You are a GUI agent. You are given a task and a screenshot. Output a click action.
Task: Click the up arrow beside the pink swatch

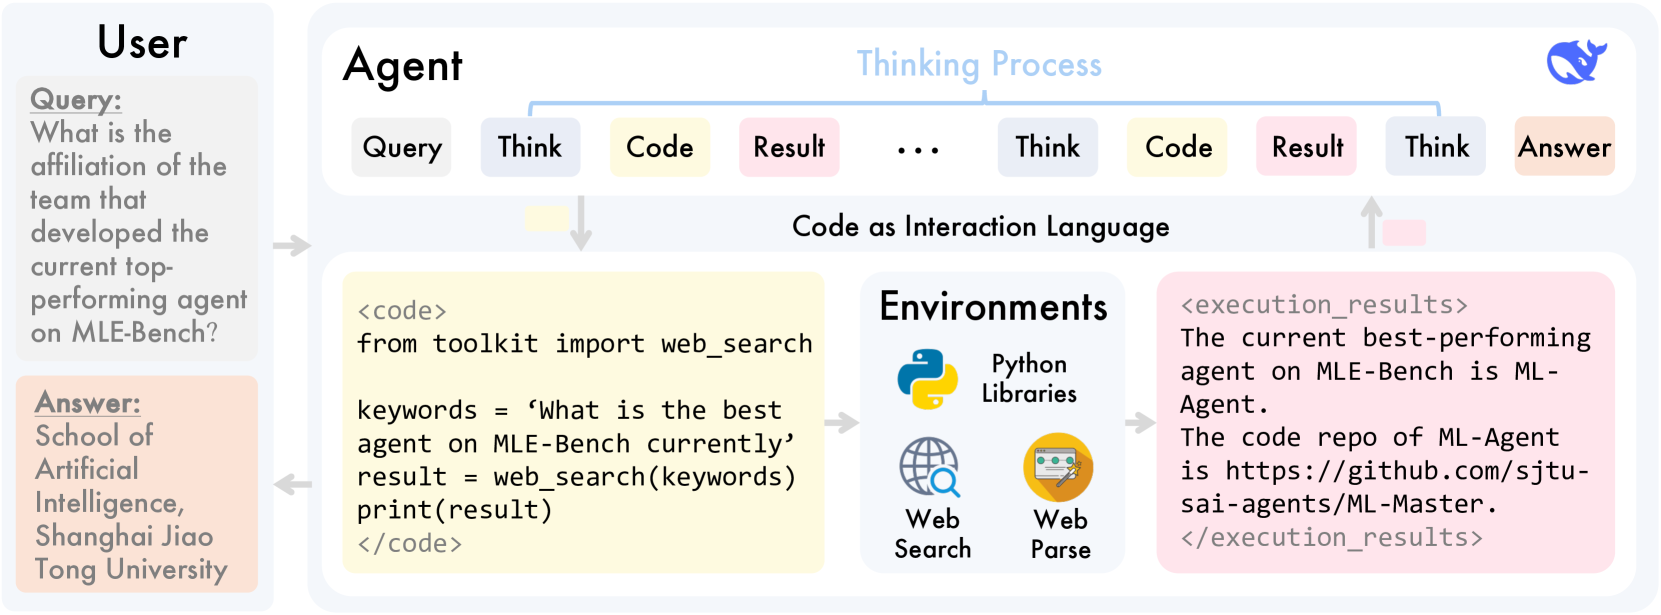1372,222
